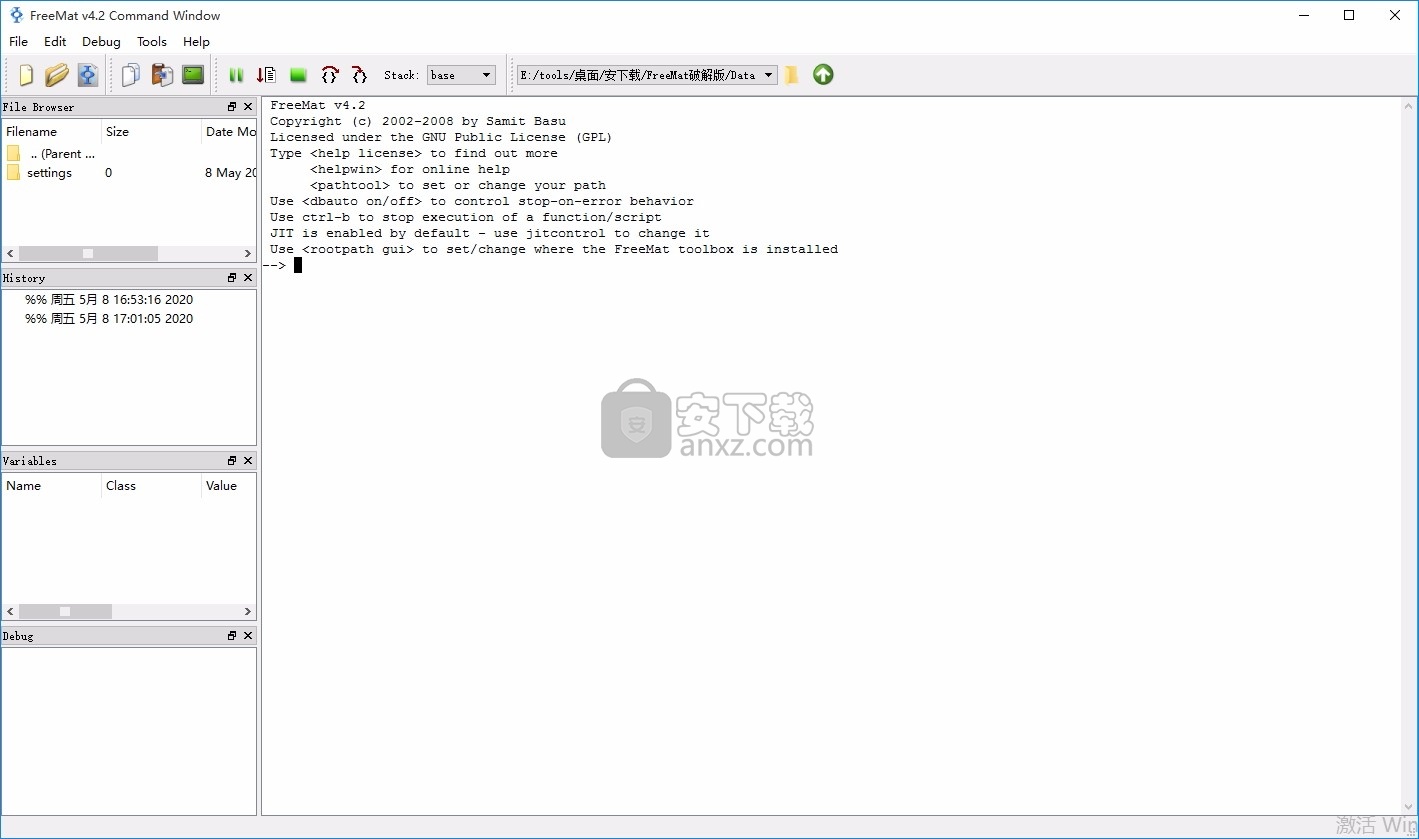The image size is (1419, 839).
Task: Click the red-arrow document debug icon
Action: 266,75
